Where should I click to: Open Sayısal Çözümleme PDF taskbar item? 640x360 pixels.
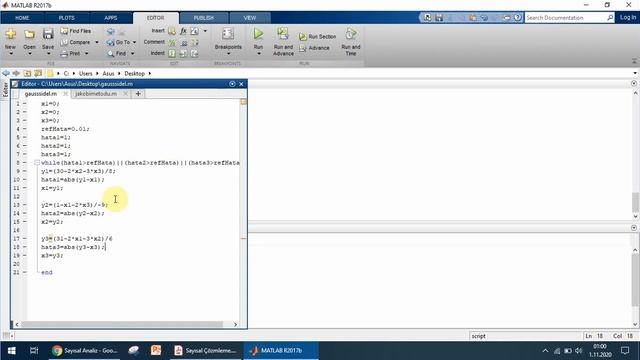(x=205, y=351)
